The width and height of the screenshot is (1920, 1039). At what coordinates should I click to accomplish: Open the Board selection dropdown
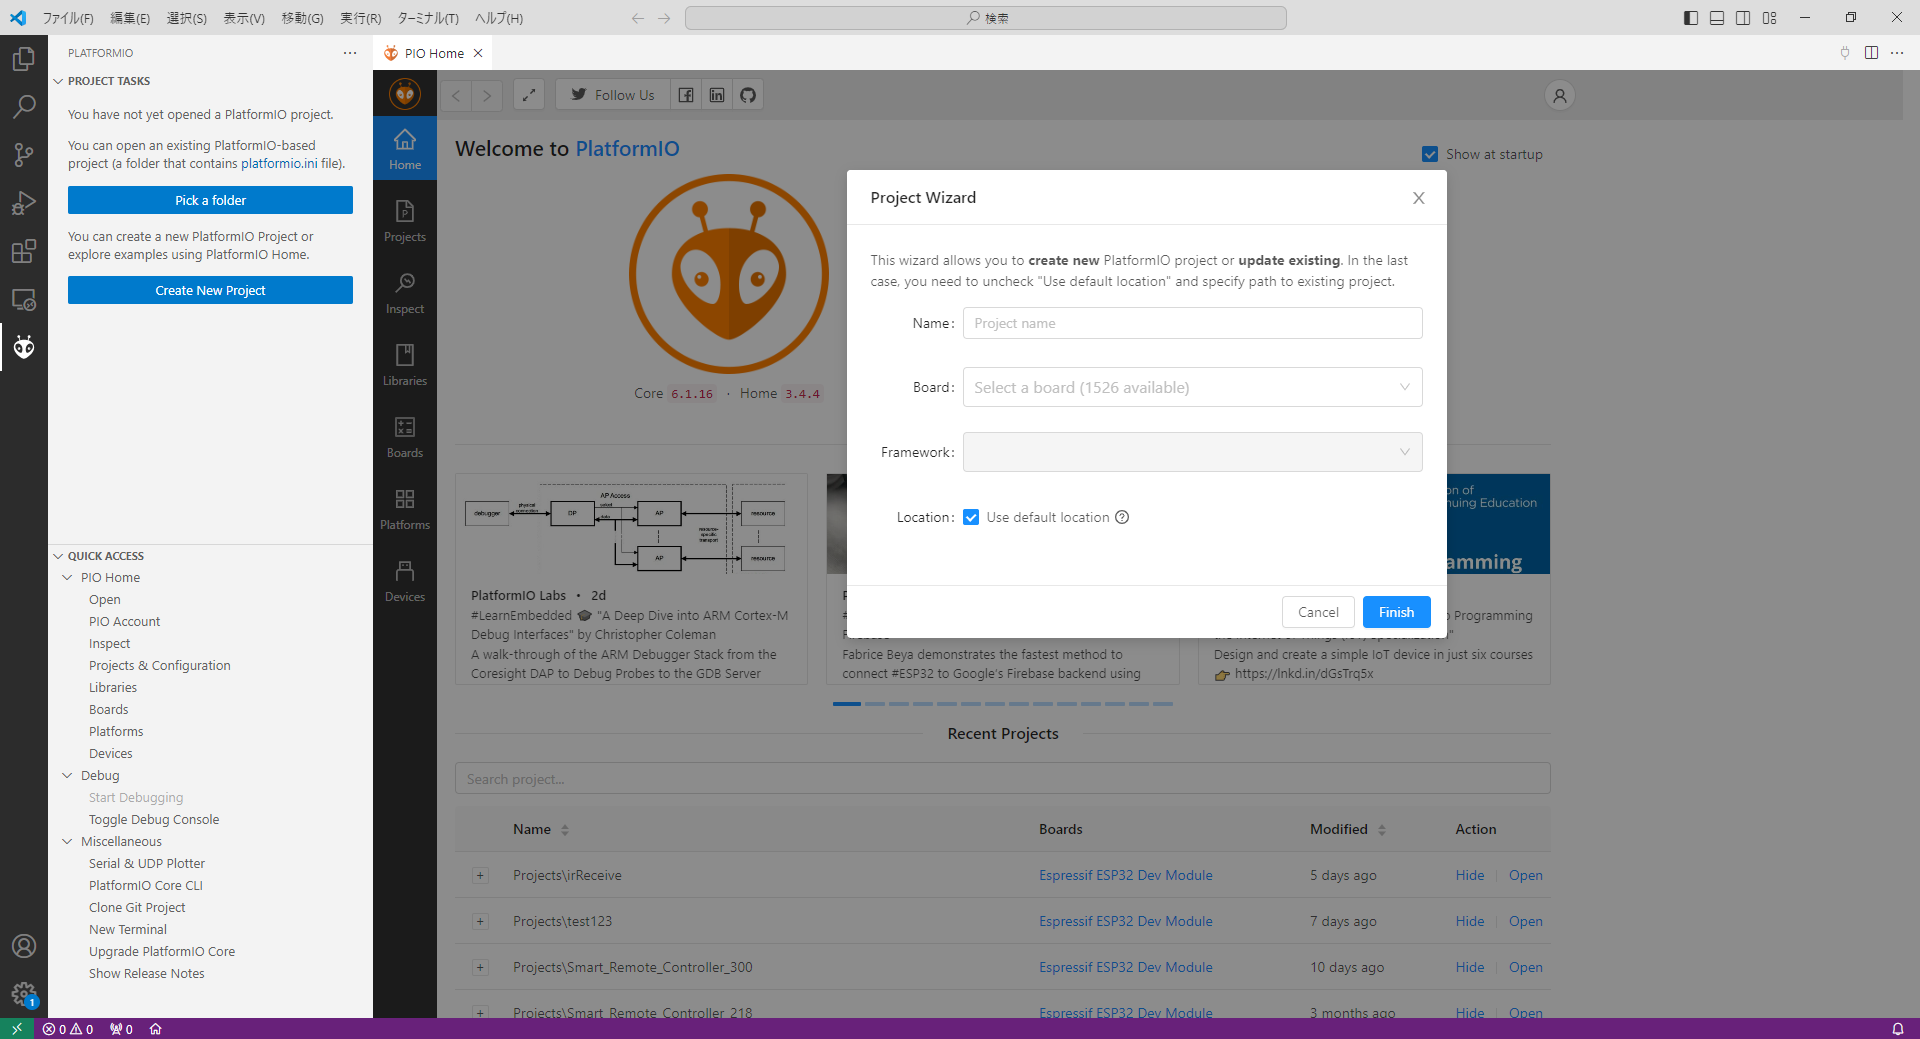tap(1192, 388)
